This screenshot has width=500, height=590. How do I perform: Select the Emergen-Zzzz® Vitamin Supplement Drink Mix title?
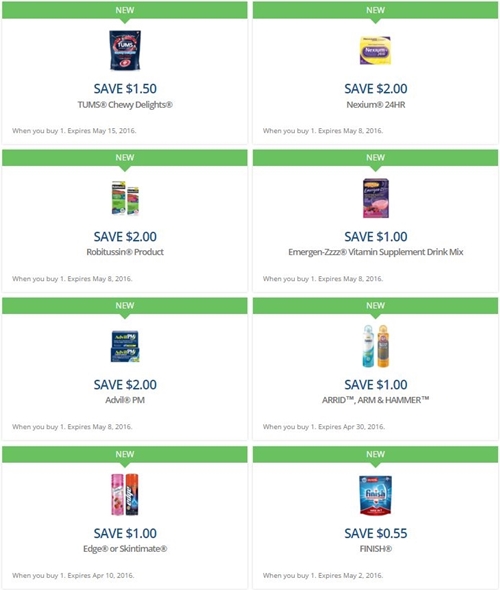point(375,252)
